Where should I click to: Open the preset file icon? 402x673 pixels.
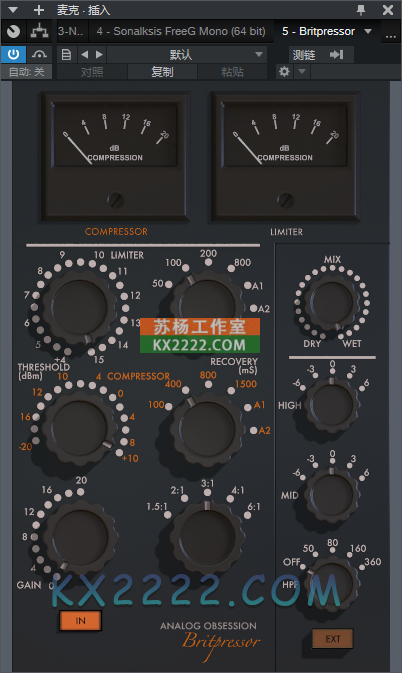pyautogui.click(x=66, y=55)
